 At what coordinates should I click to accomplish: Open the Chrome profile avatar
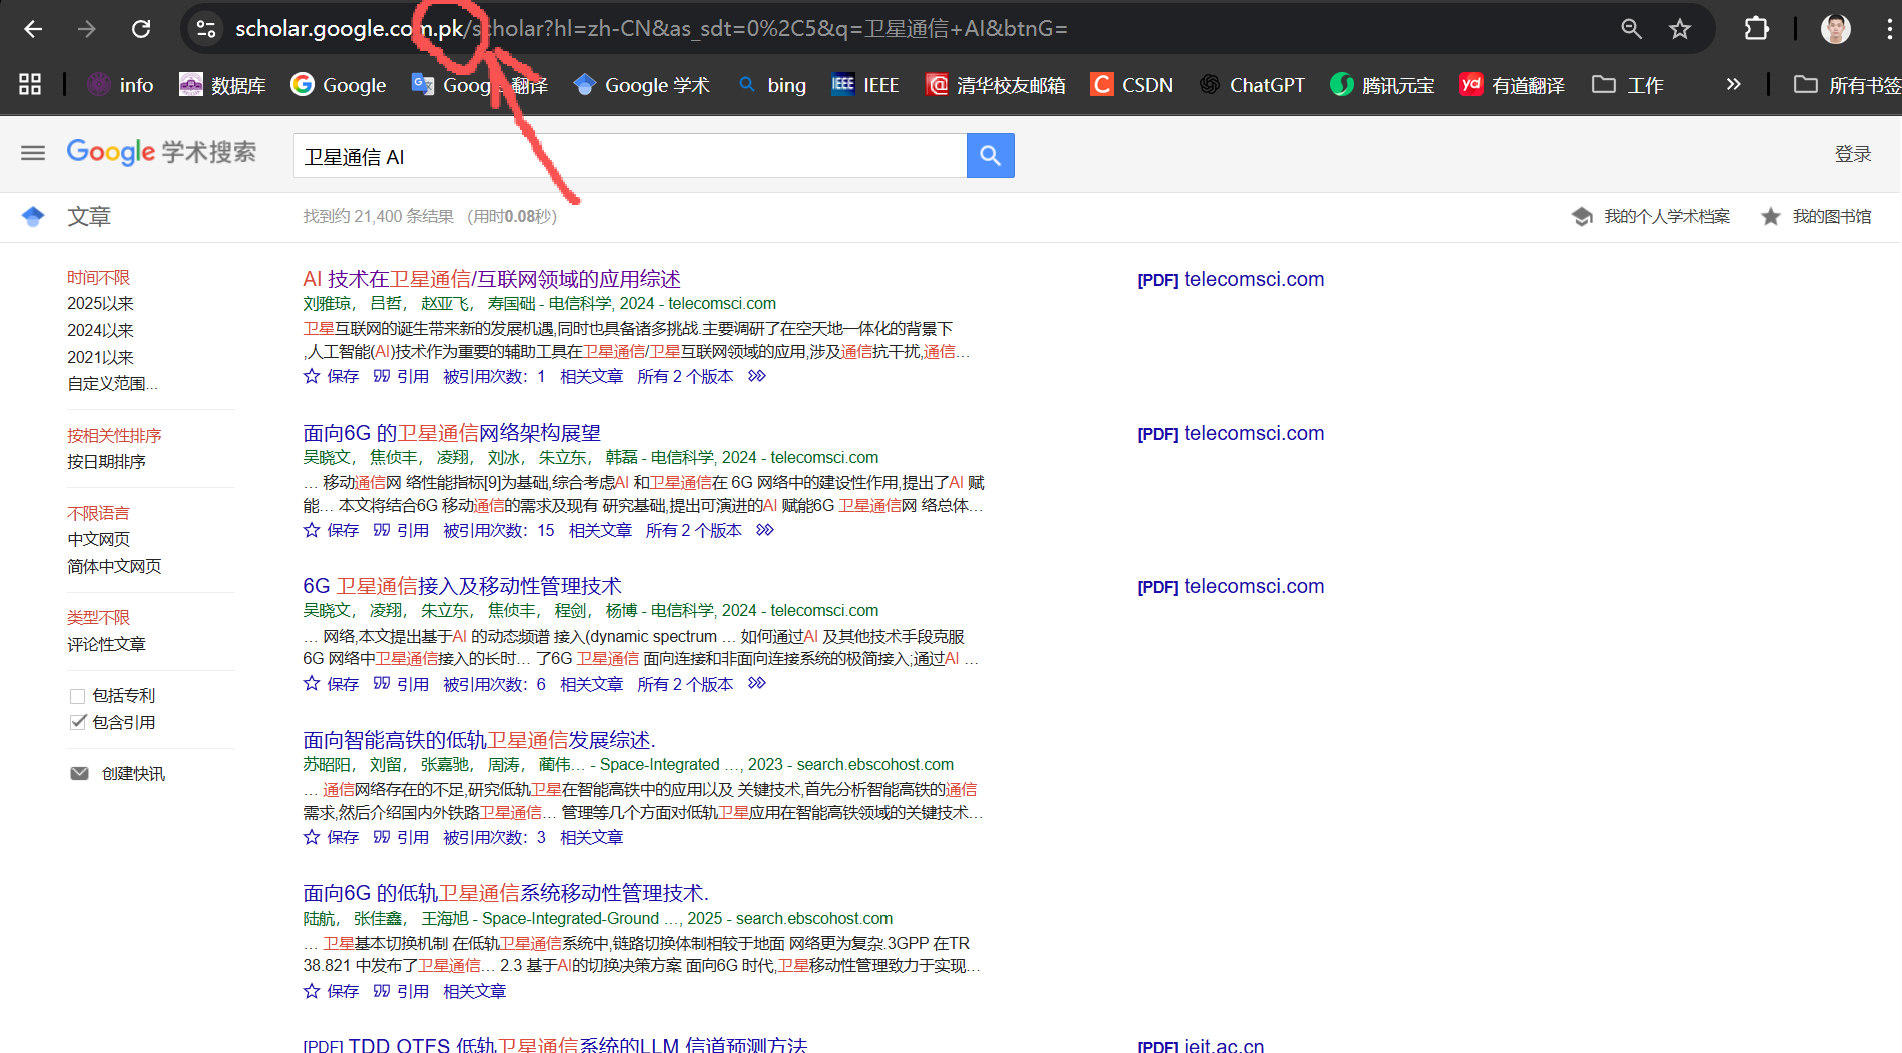pyautogui.click(x=1836, y=29)
